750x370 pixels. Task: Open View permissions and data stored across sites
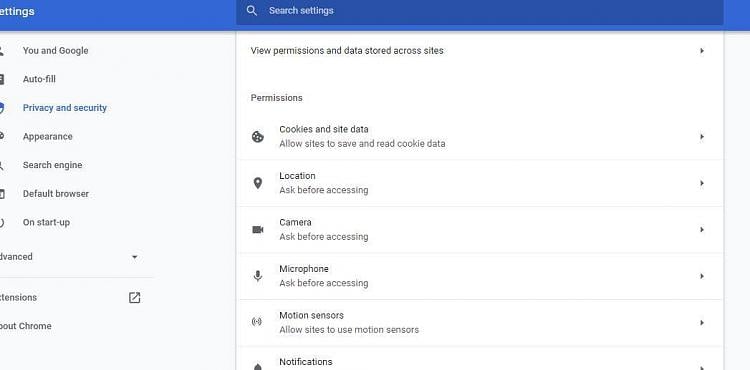click(480, 51)
